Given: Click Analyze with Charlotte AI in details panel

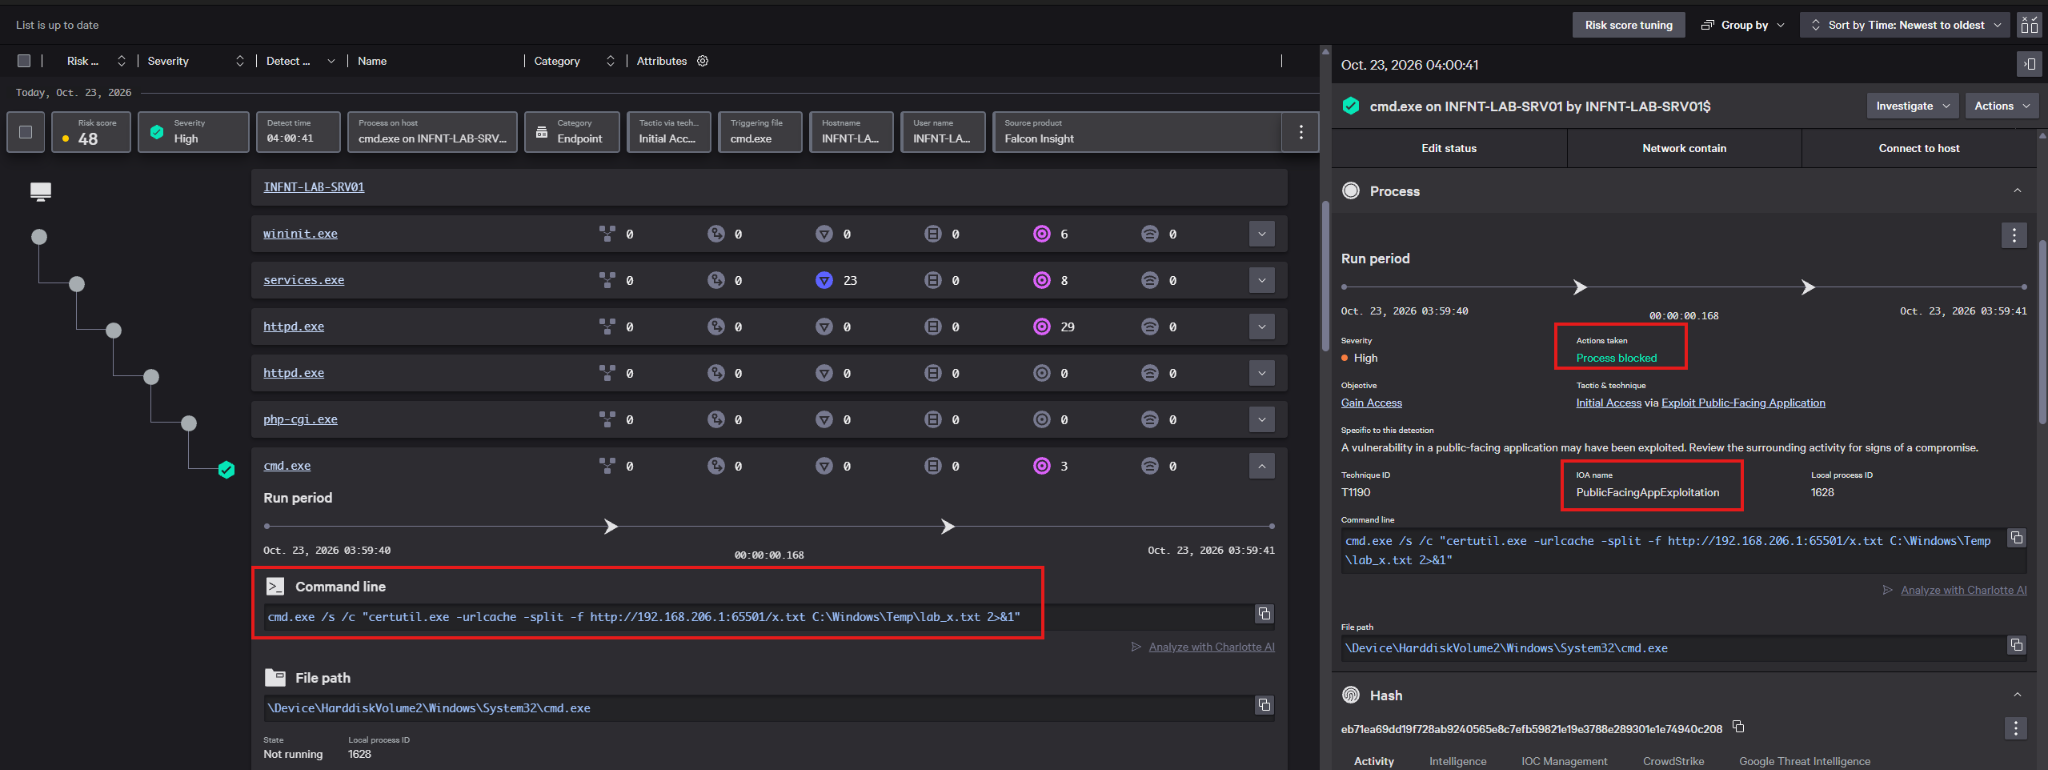Looking at the screenshot, I should point(1963,590).
